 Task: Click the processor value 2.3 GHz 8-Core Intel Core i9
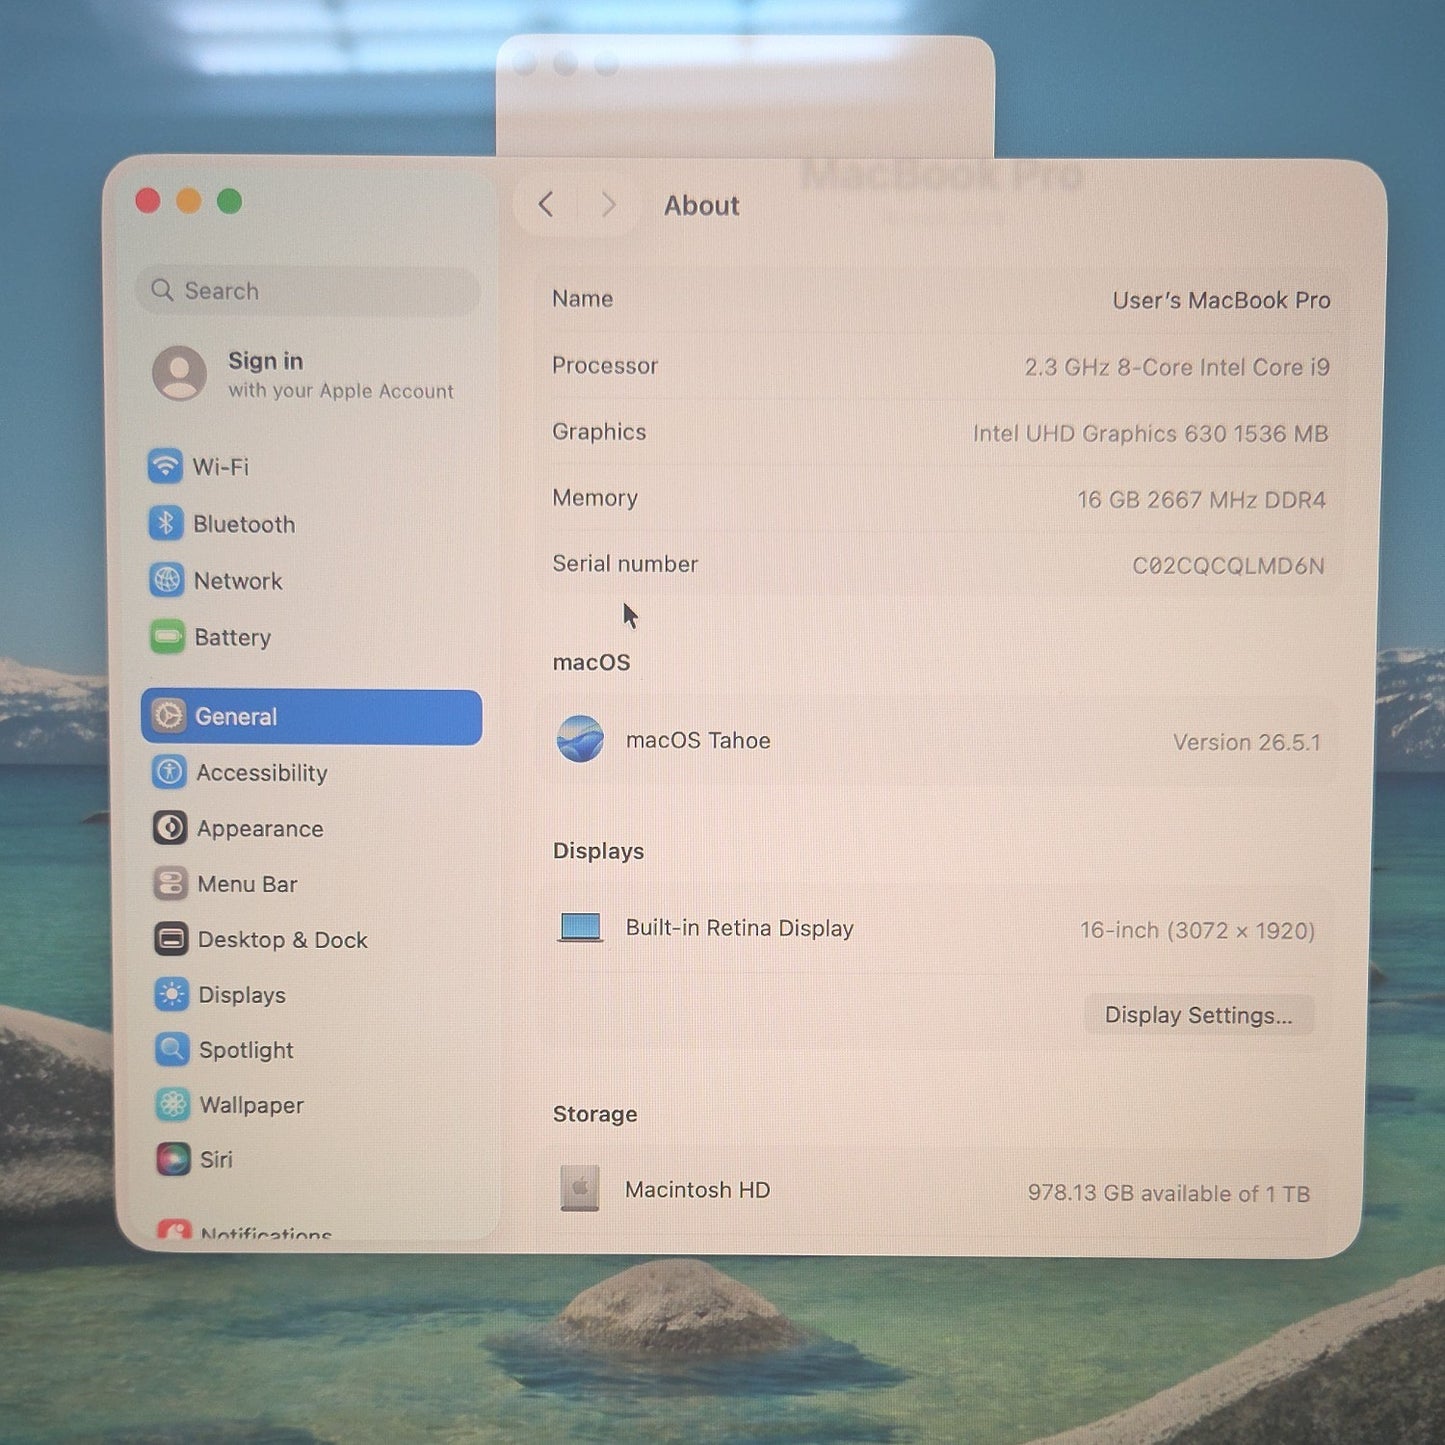click(1177, 367)
